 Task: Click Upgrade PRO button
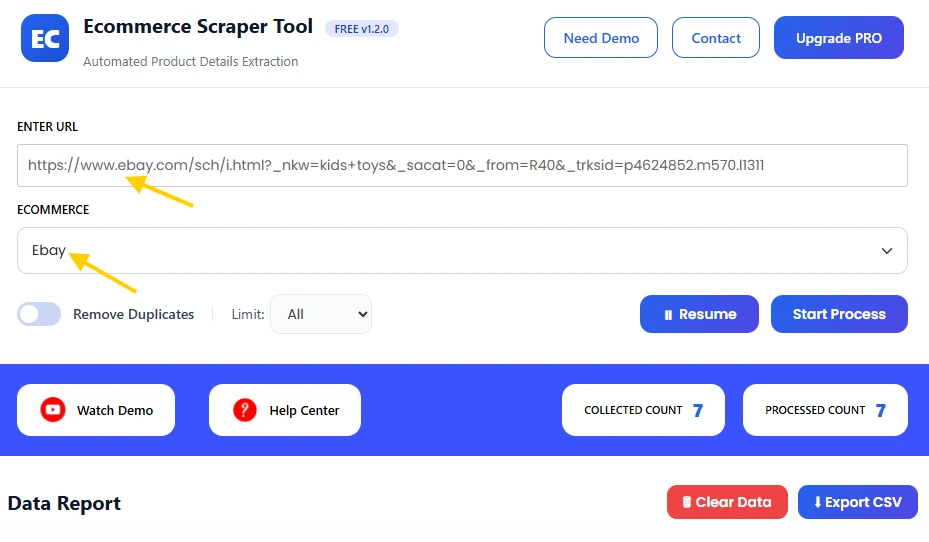pos(838,38)
